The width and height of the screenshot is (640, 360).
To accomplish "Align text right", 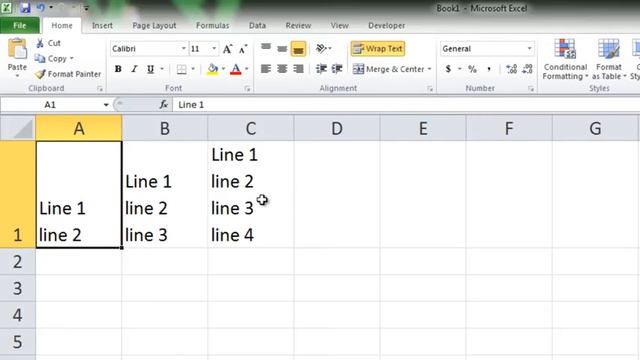I will tap(298, 69).
